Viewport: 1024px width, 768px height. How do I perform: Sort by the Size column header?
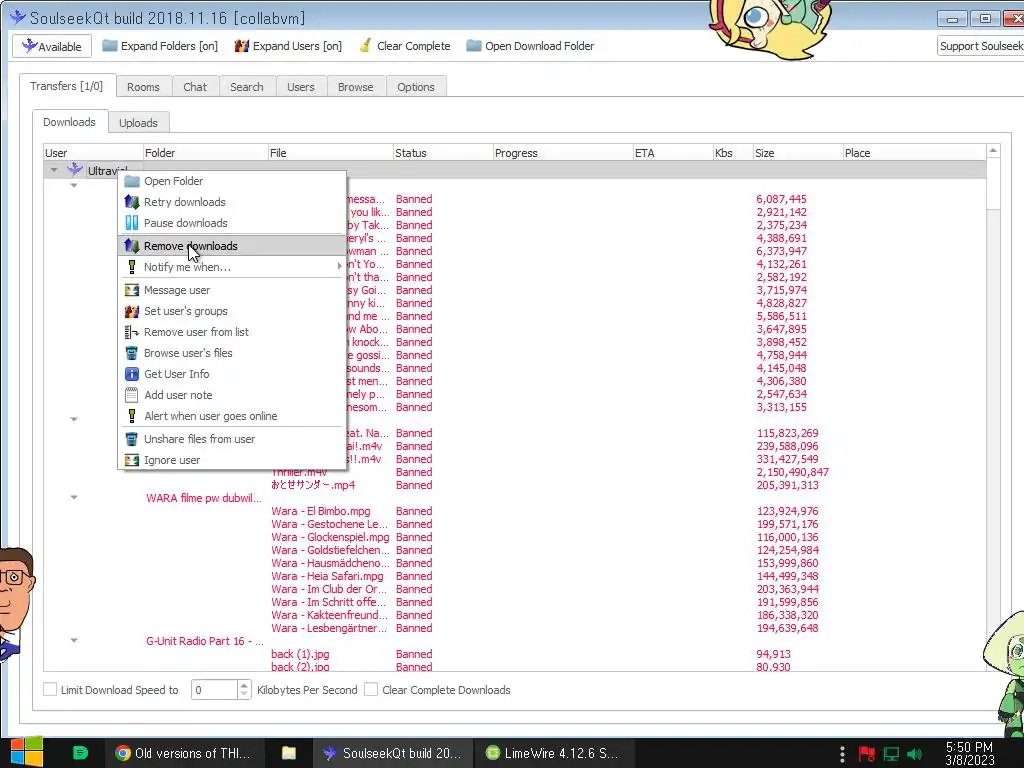point(797,153)
